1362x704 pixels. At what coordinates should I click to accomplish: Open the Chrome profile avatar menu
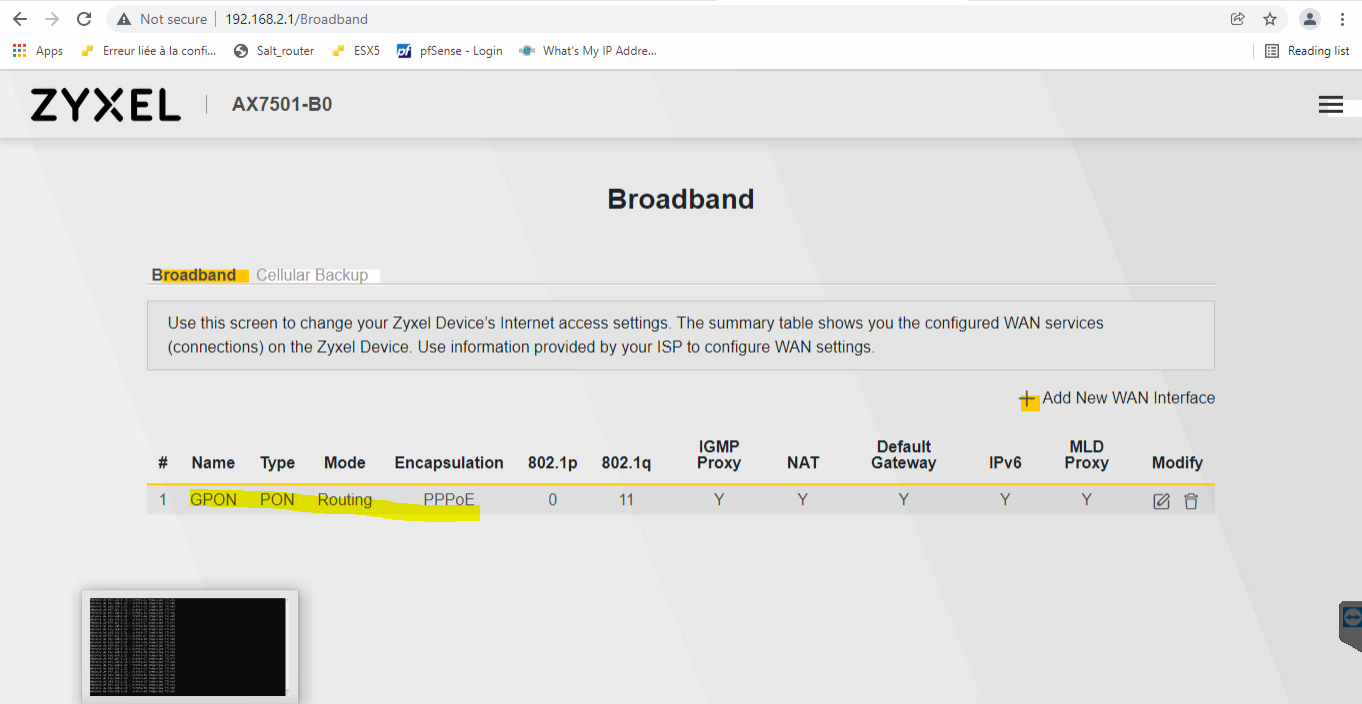(x=1309, y=19)
